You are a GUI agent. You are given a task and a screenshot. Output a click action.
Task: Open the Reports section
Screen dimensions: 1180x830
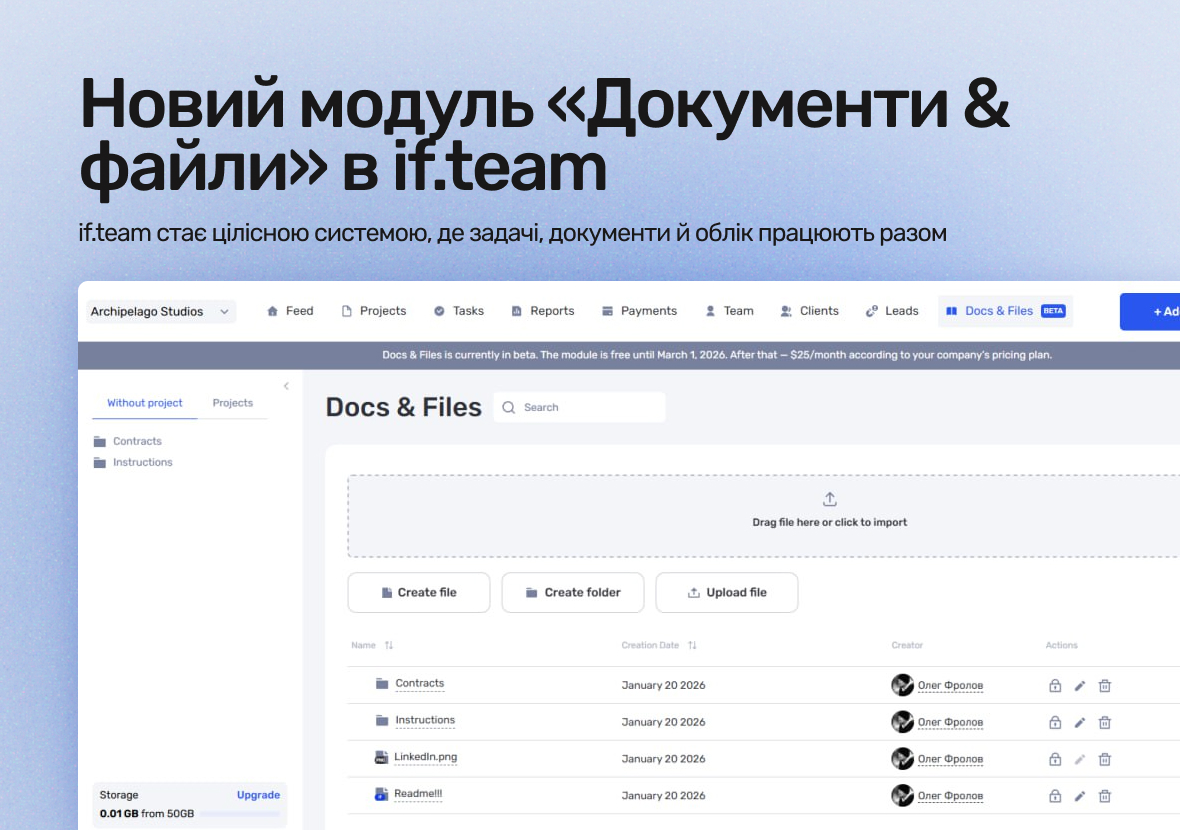click(543, 311)
